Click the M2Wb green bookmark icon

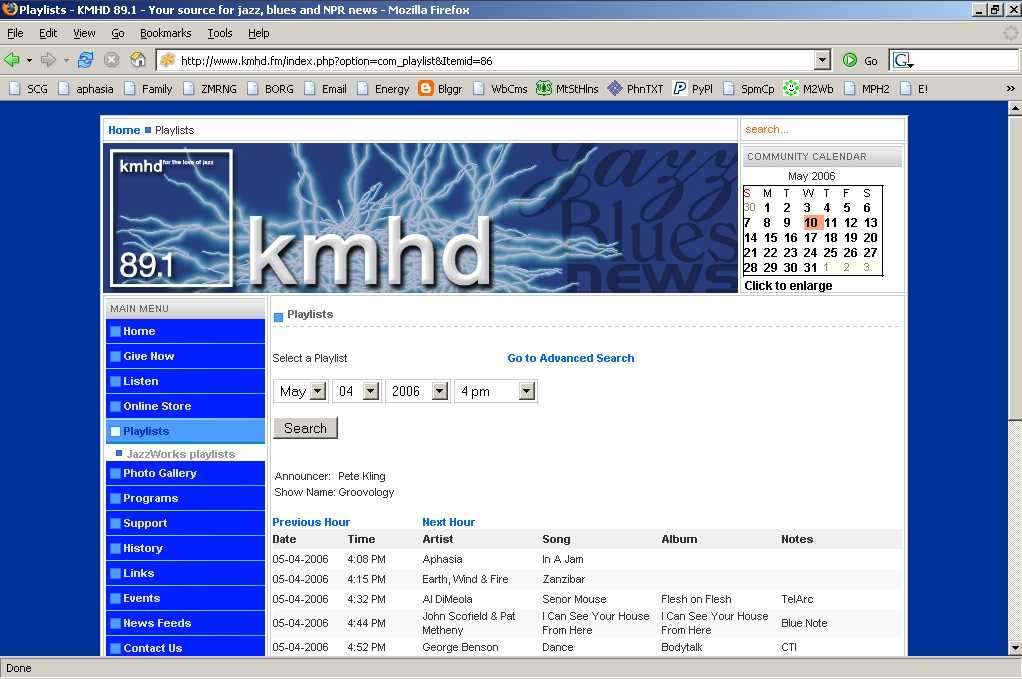(790, 88)
